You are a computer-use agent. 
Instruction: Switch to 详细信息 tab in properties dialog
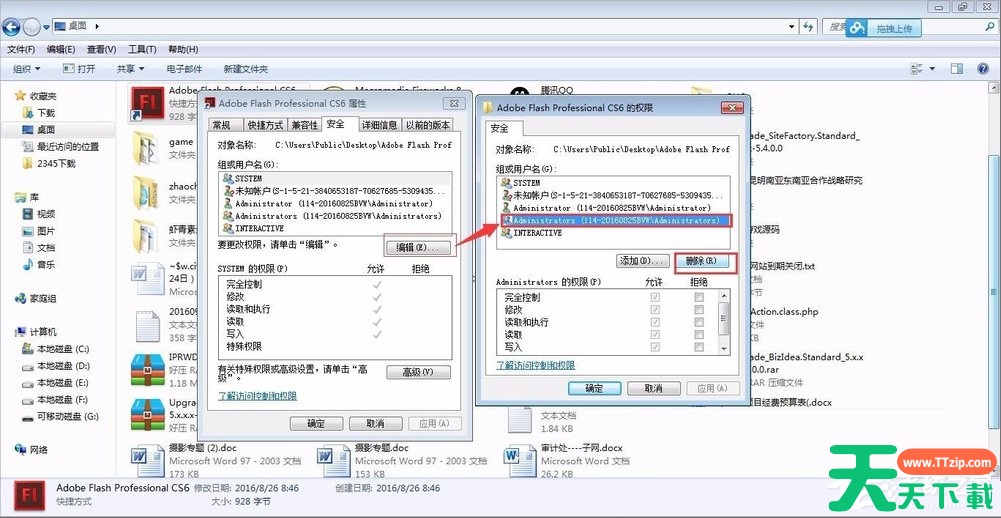pyautogui.click(x=379, y=125)
